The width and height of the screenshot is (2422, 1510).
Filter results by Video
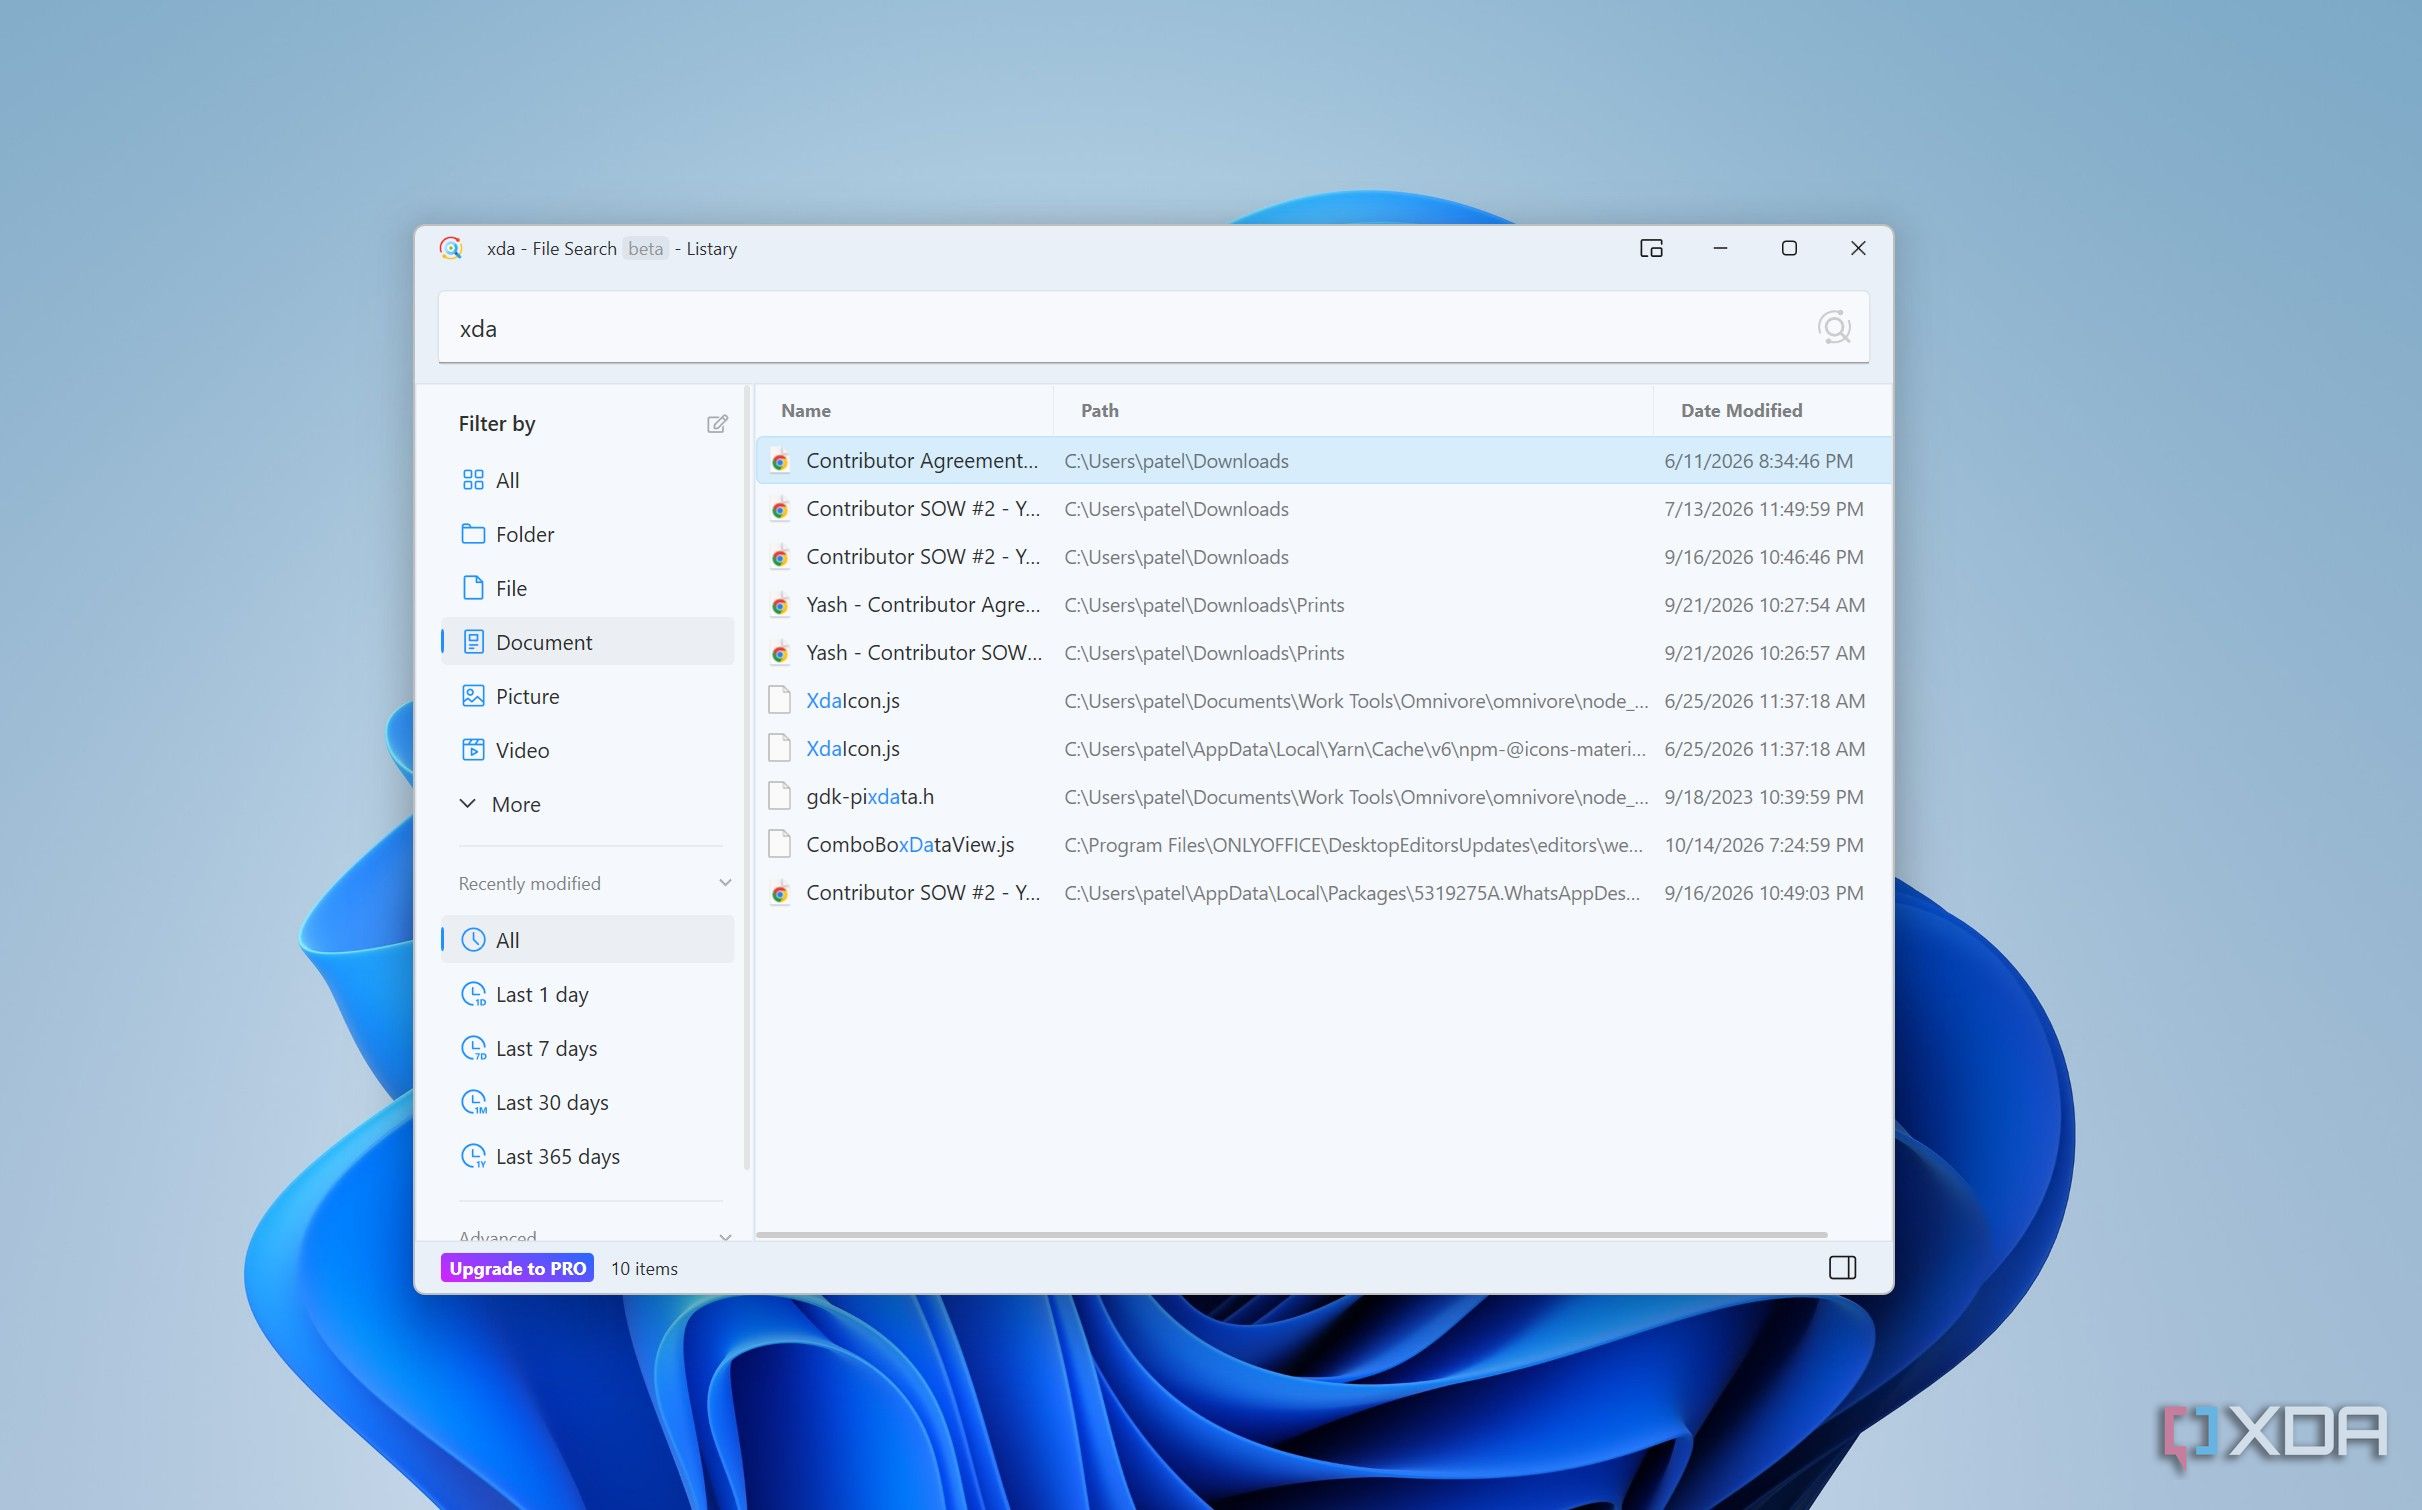pos(588,750)
